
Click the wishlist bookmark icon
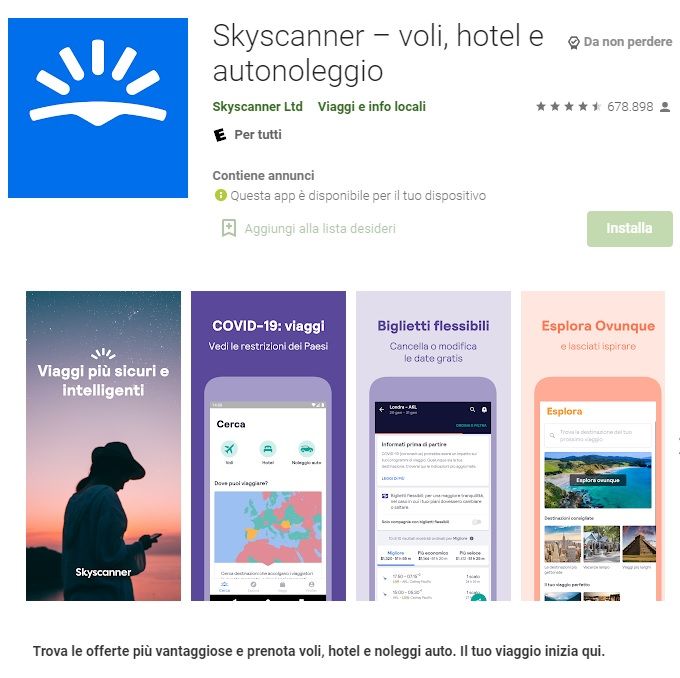(x=229, y=228)
